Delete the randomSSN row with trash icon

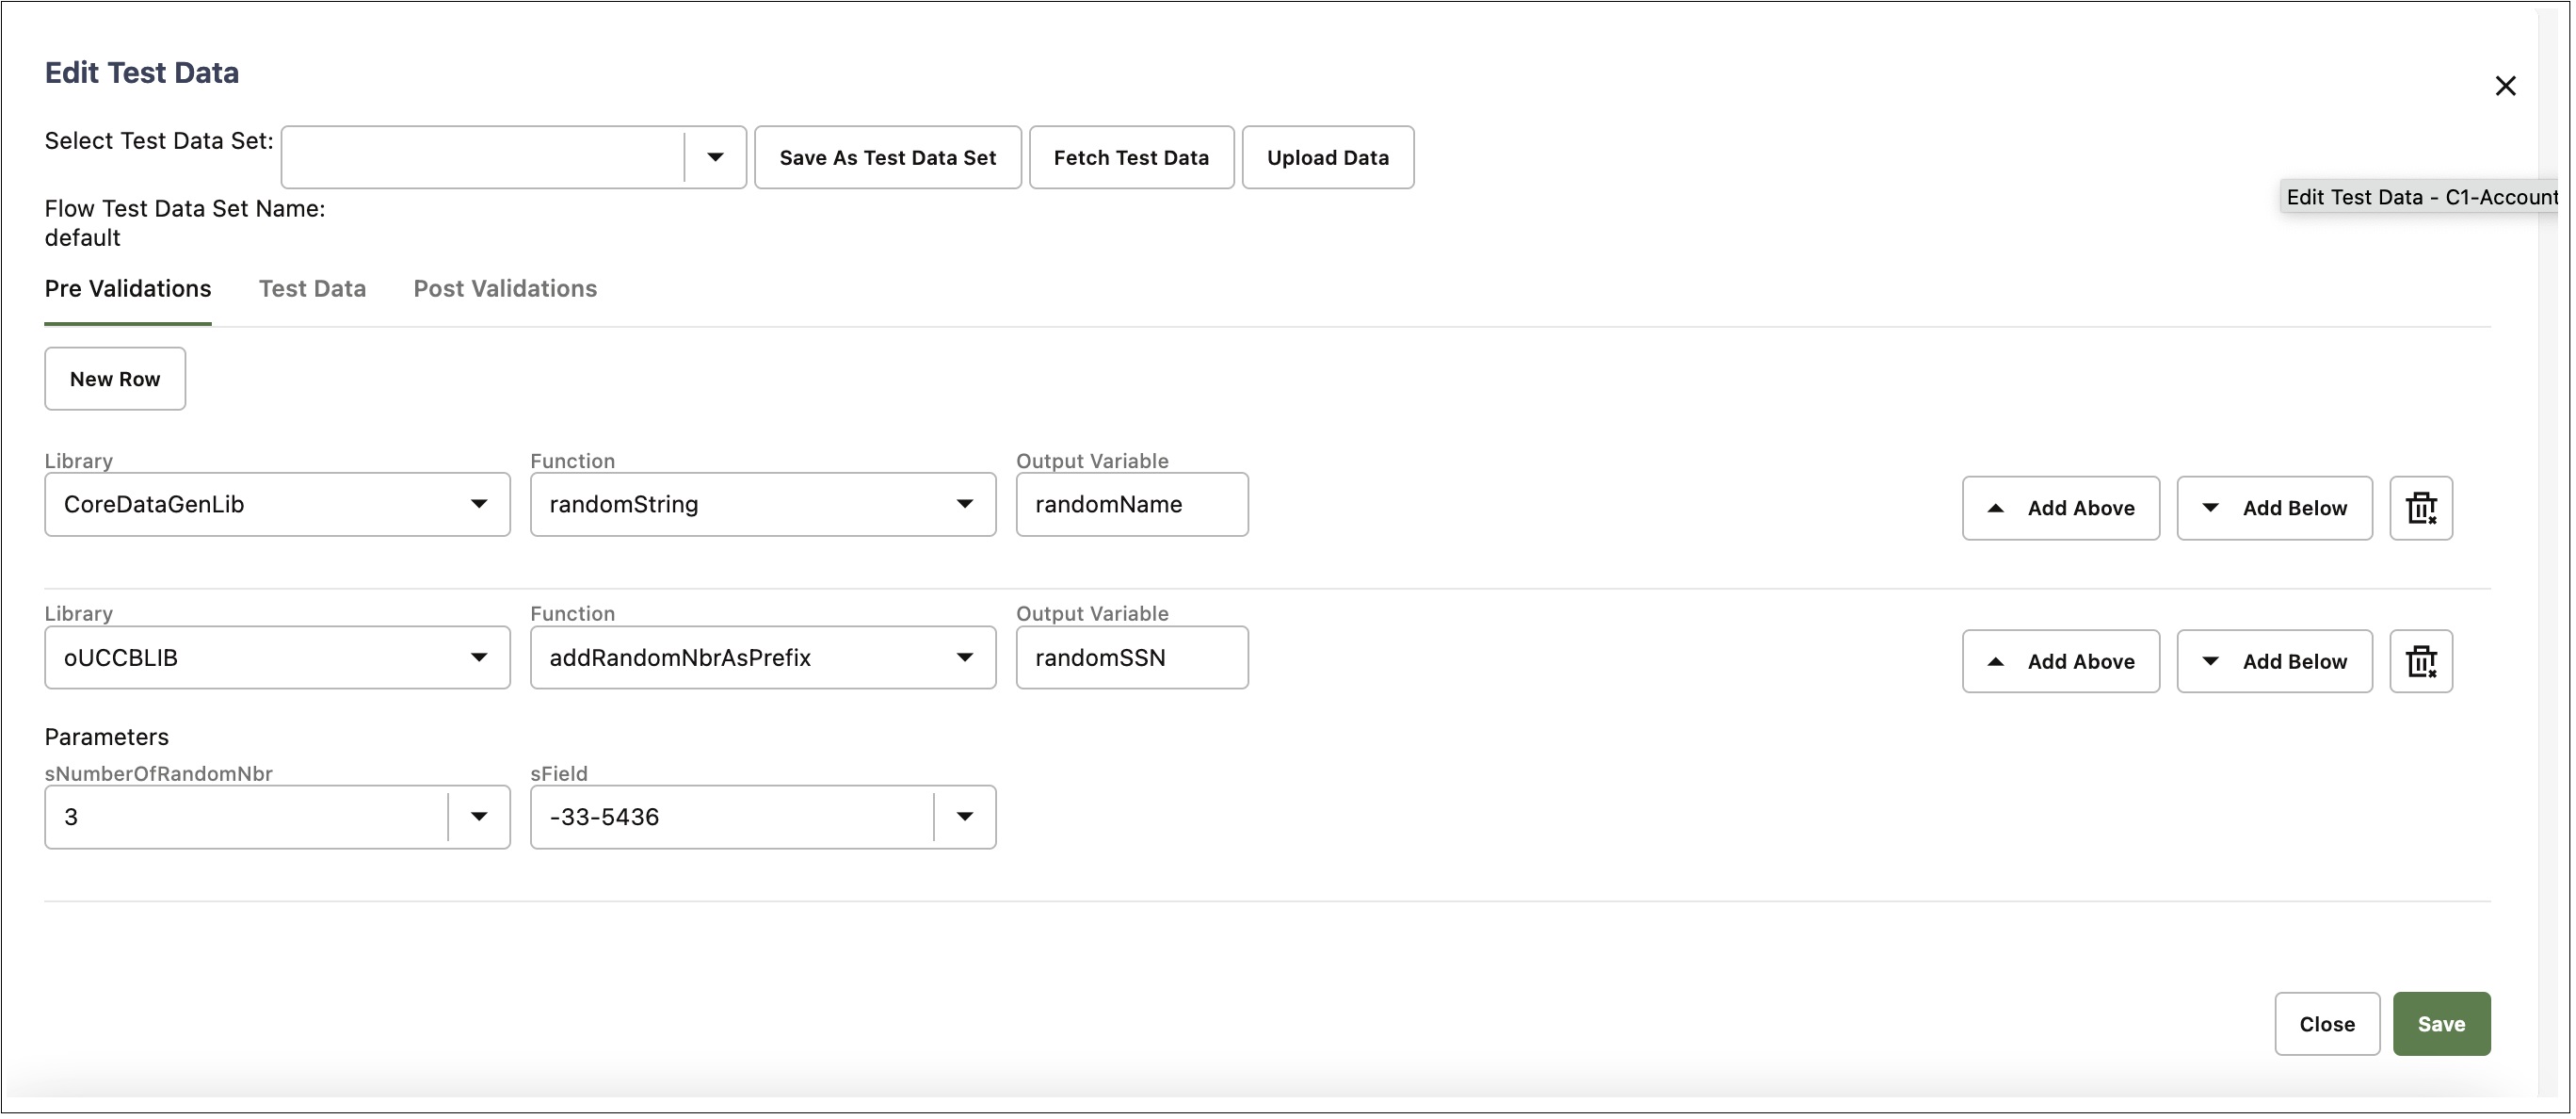click(2420, 661)
